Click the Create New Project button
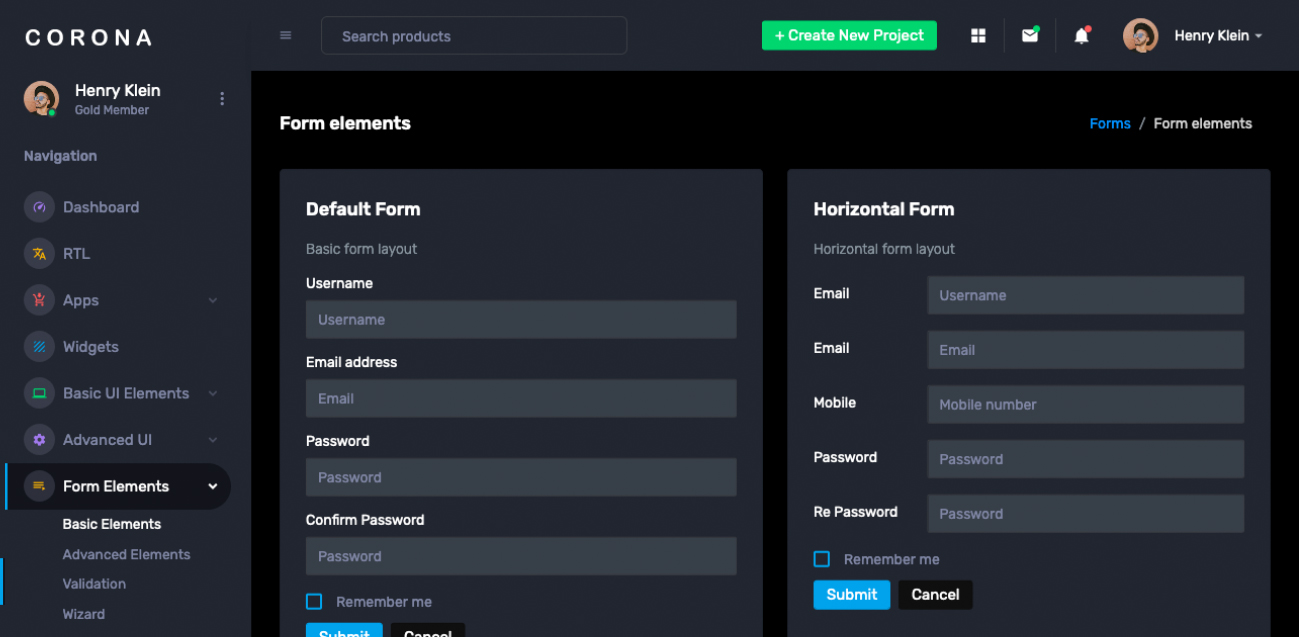The width and height of the screenshot is (1299, 637). click(849, 36)
